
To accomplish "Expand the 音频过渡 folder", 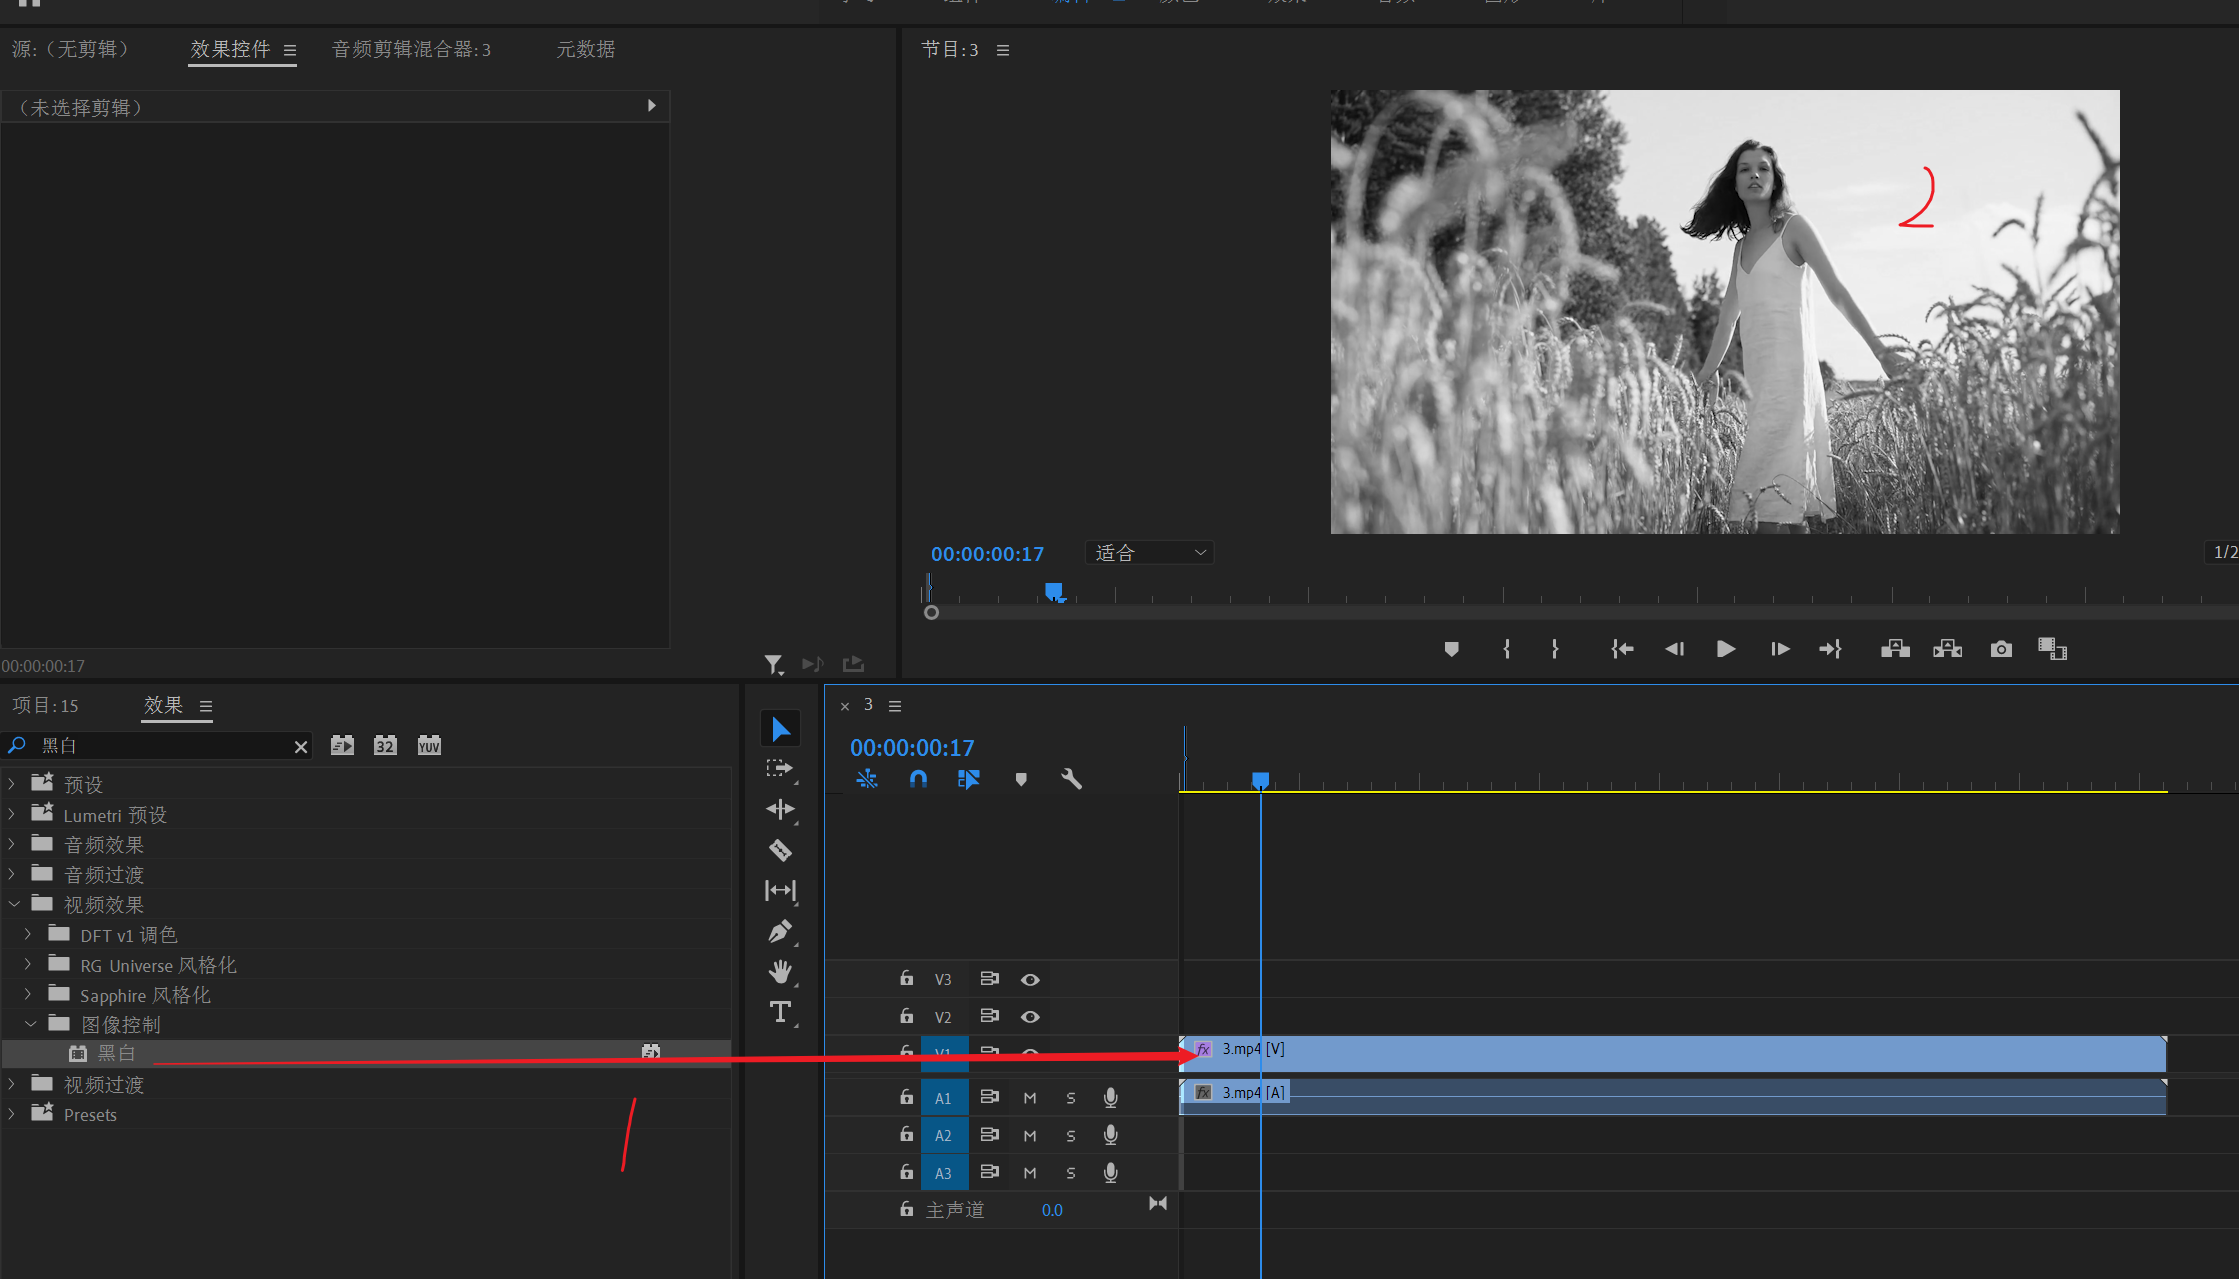I will tap(12, 874).
